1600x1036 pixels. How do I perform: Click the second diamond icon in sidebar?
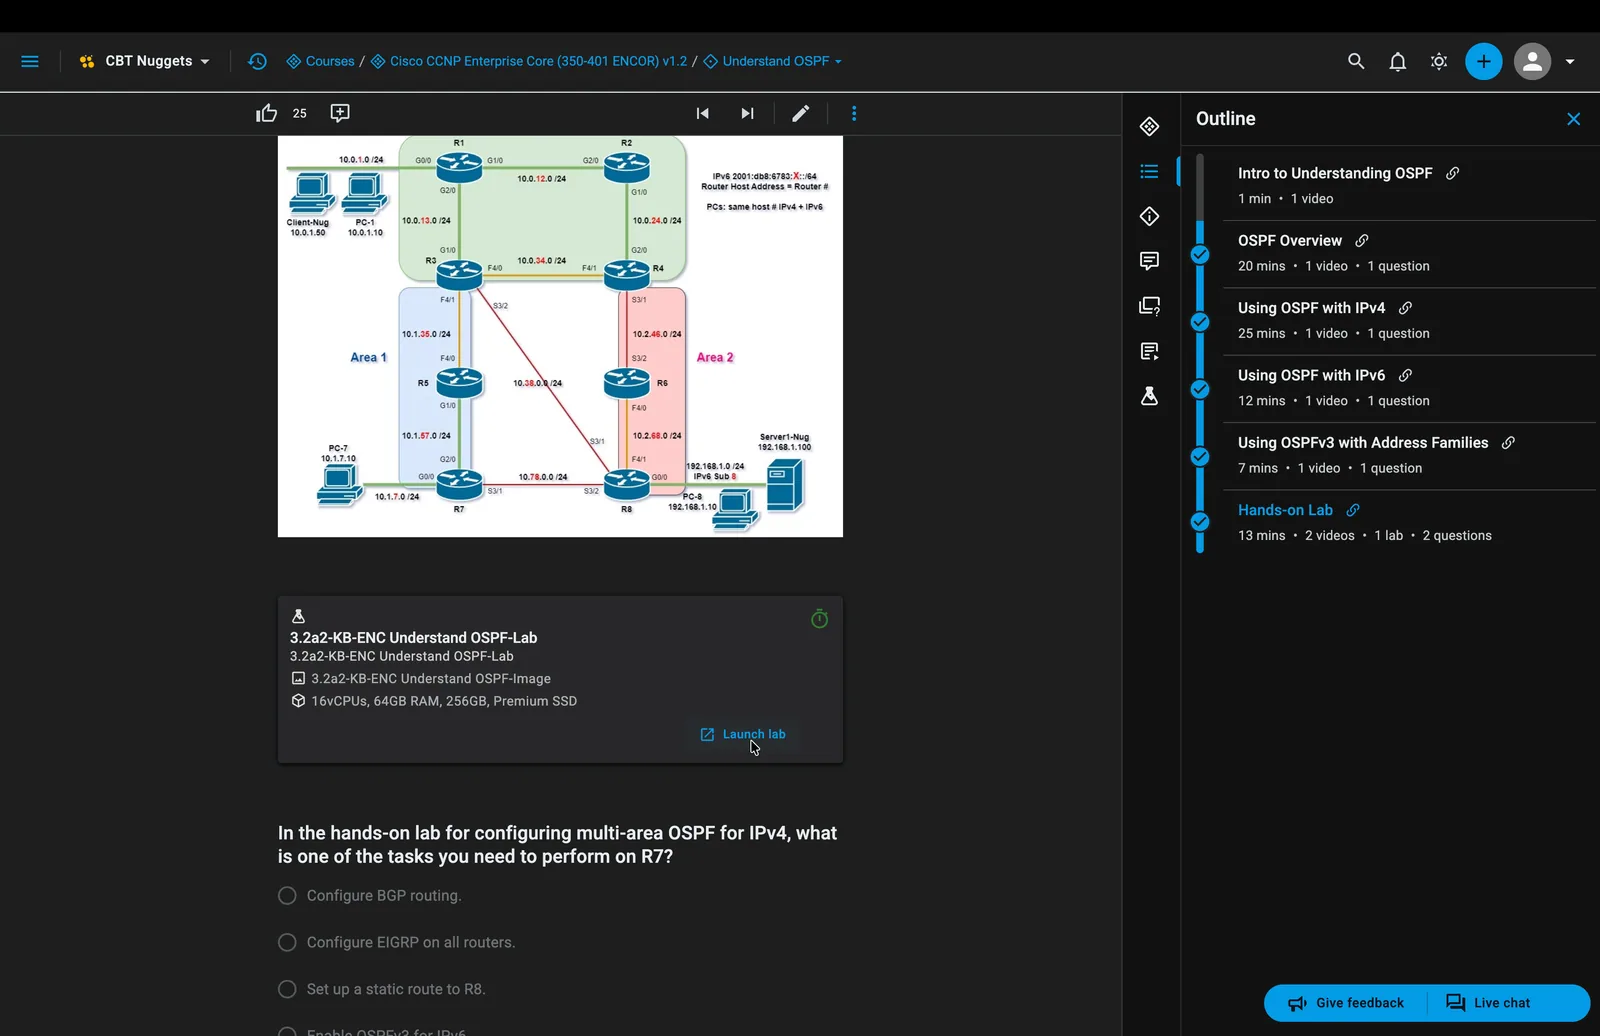coord(1150,216)
